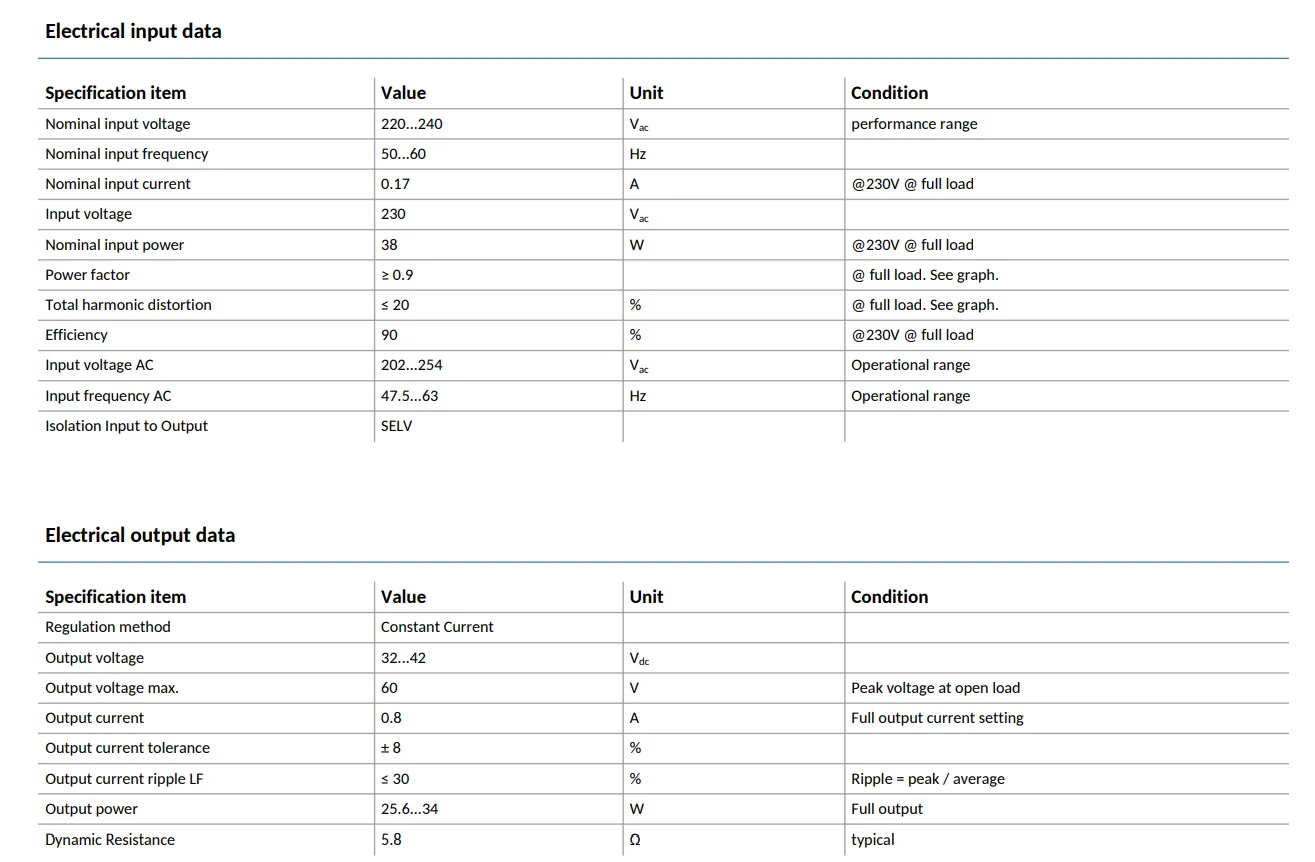Click the Ripple = peak / average condition
Image resolution: width=1315 pixels, height=862 pixels.
tap(928, 779)
